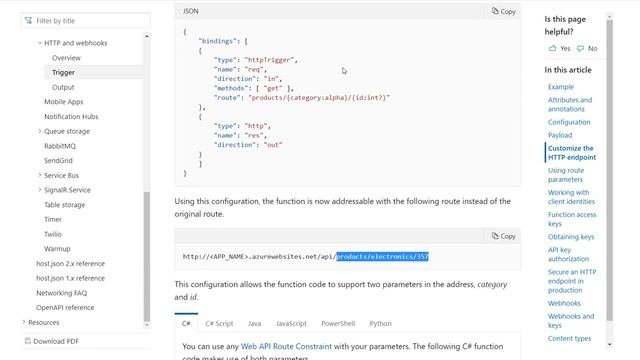Switch to the C# tab
The width and height of the screenshot is (640, 360).
(186, 323)
